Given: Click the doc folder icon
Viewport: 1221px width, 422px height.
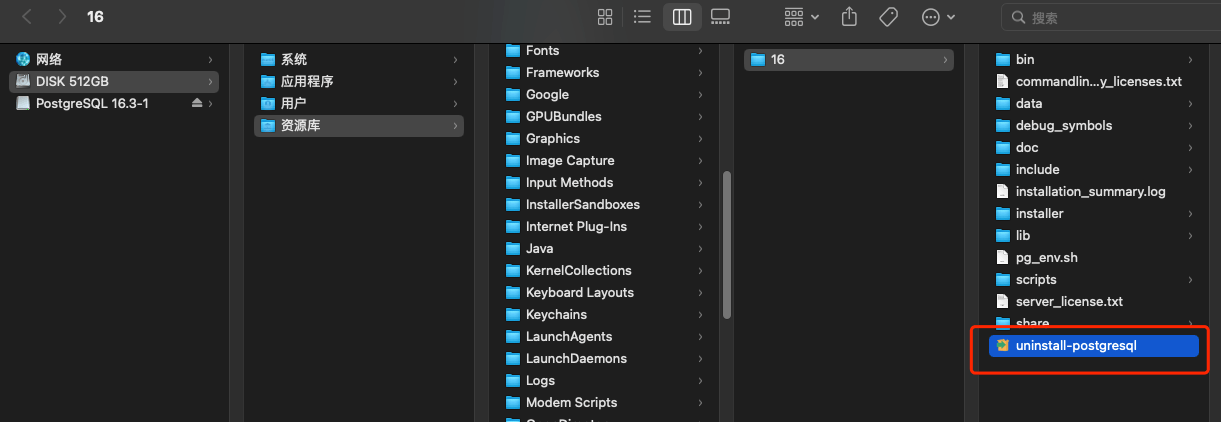Looking at the screenshot, I should coord(1003,148).
